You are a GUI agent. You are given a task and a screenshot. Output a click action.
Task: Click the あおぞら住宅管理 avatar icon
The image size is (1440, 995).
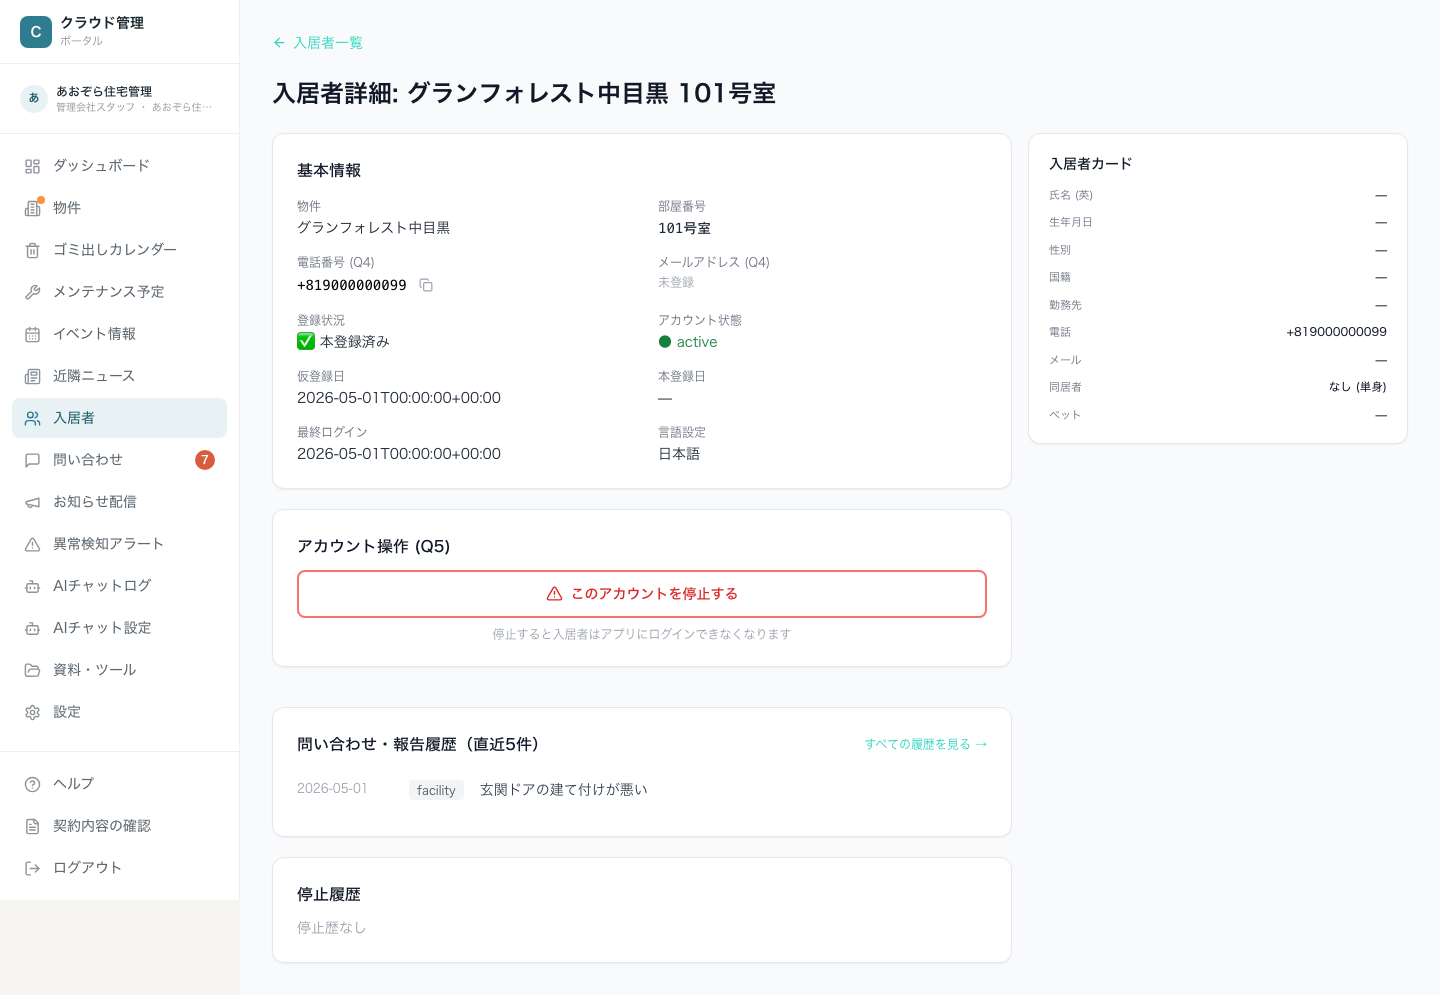pos(34,98)
